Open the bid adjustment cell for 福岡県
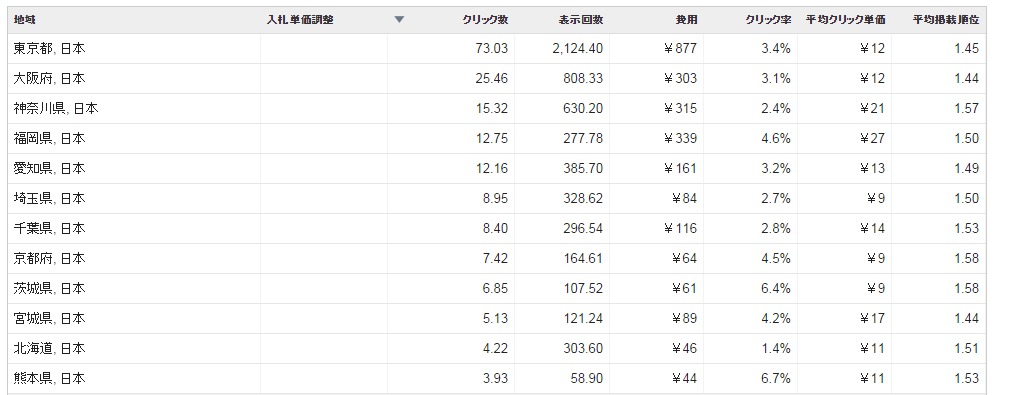Viewport: 1010px width, 395px height. pos(323,139)
